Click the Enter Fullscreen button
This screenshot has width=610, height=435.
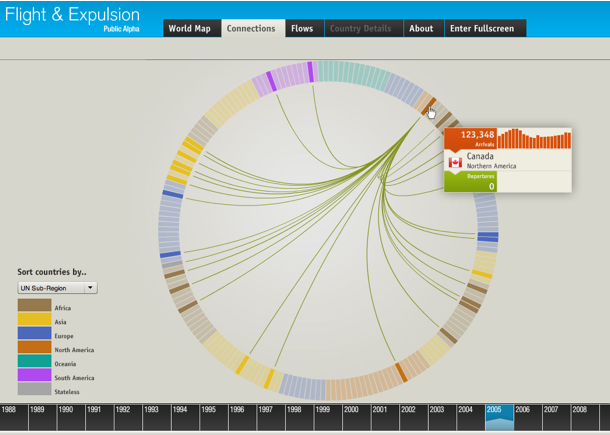click(x=482, y=28)
